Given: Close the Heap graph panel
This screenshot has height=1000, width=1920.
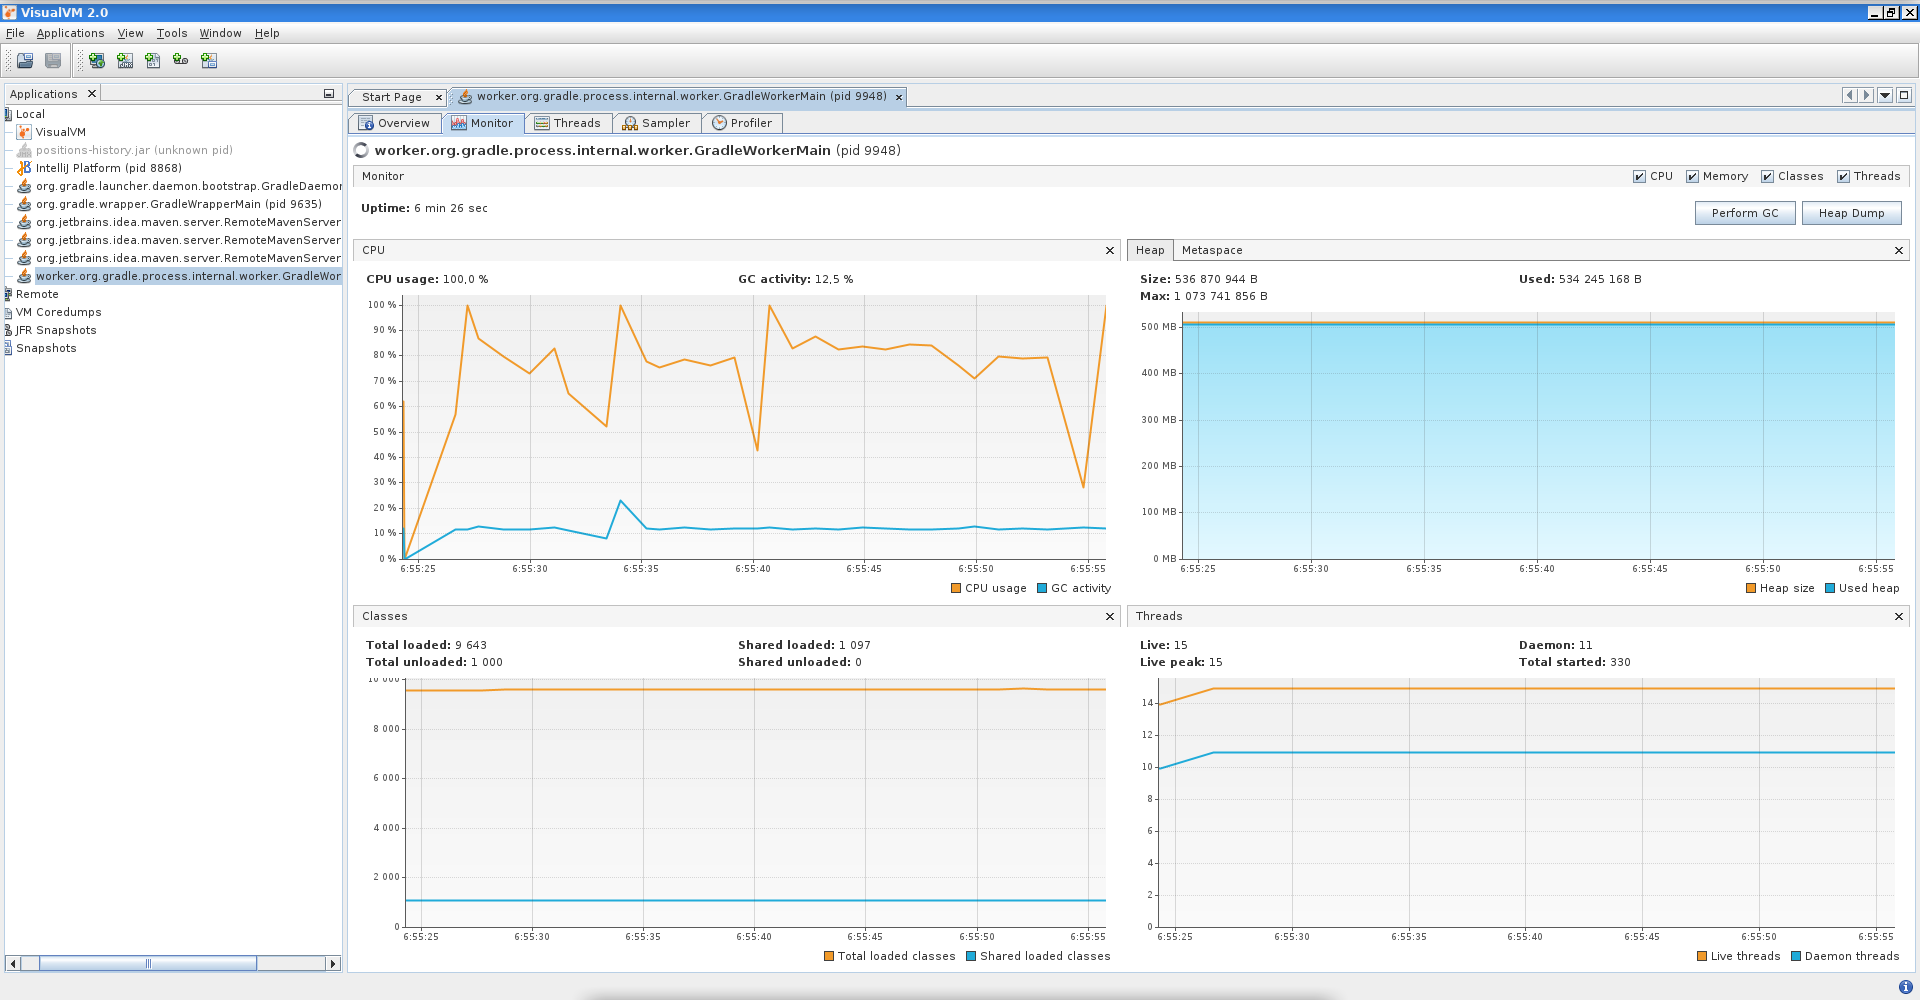Looking at the screenshot, I should tap(1899, 250).
